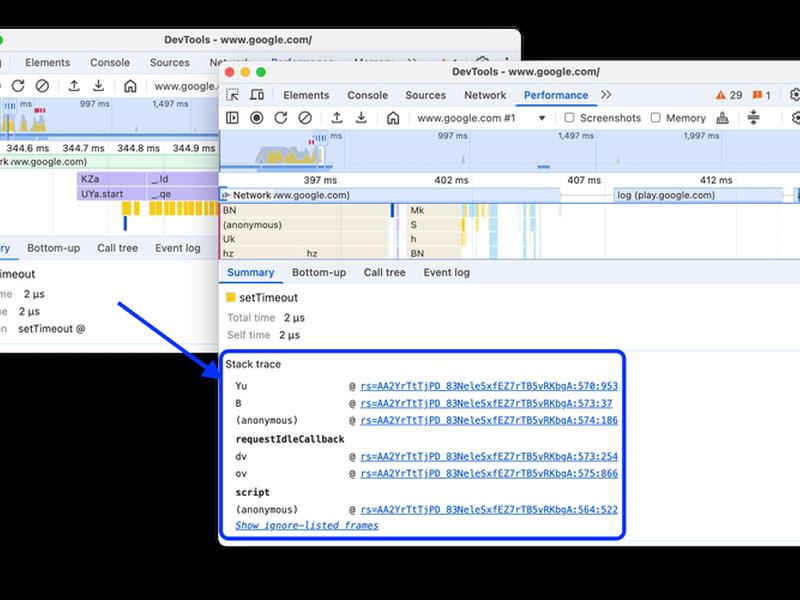Select the Bottom-up tab in the back window
The width and height of the screenshot is (800, 600).
tap(54, 248)
